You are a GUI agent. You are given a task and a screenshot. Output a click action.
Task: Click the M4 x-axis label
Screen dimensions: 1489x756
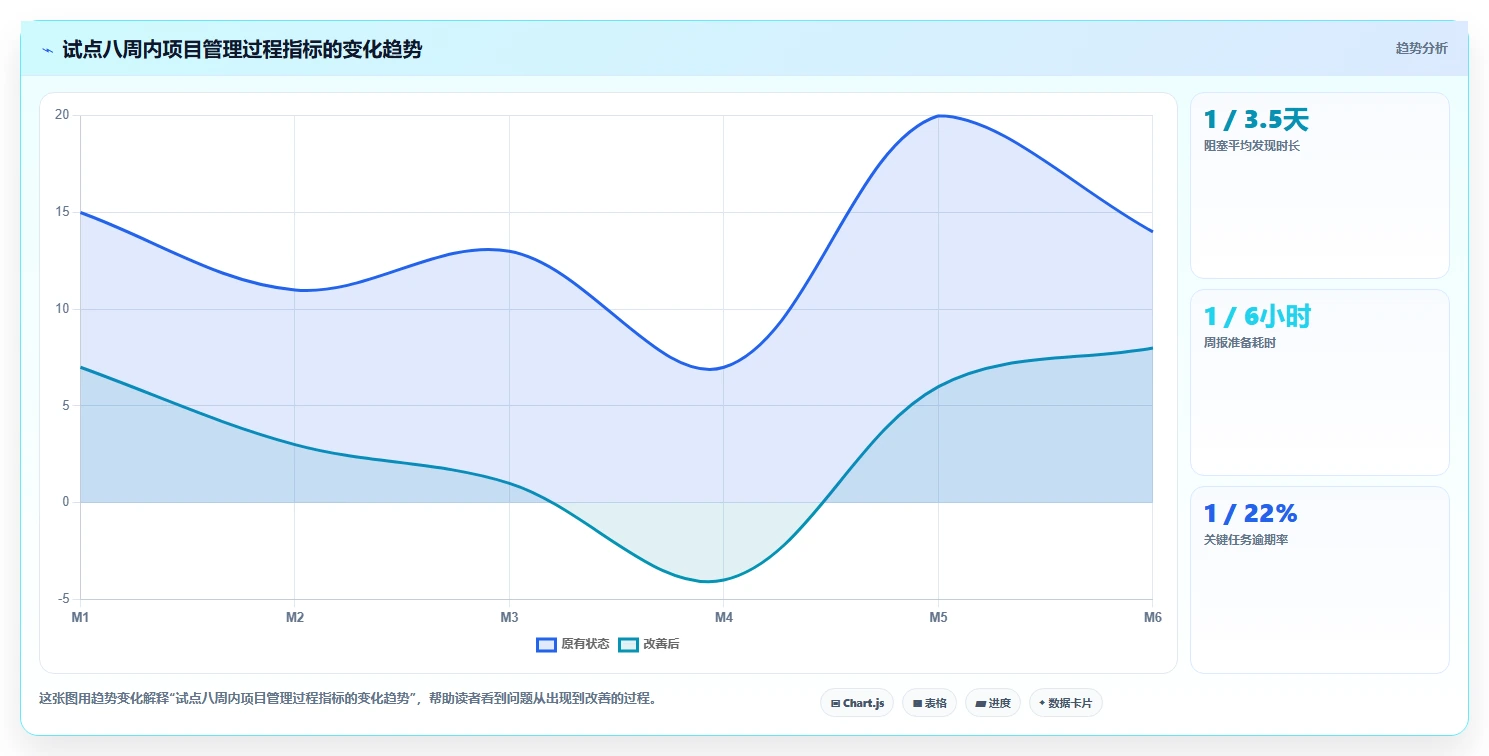tap(724, 618)
